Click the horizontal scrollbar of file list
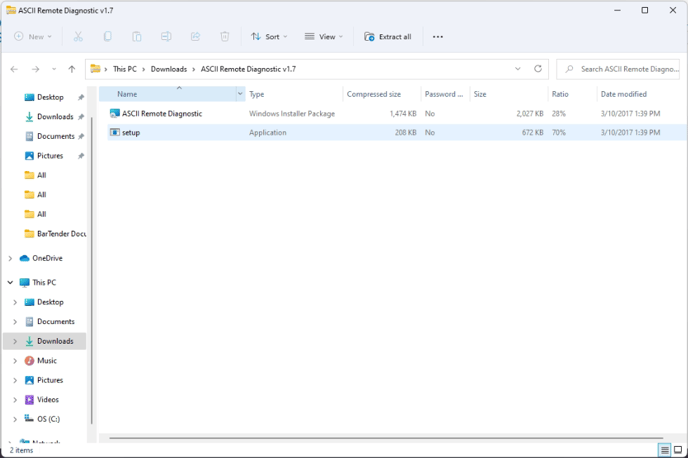 (386, 438)
